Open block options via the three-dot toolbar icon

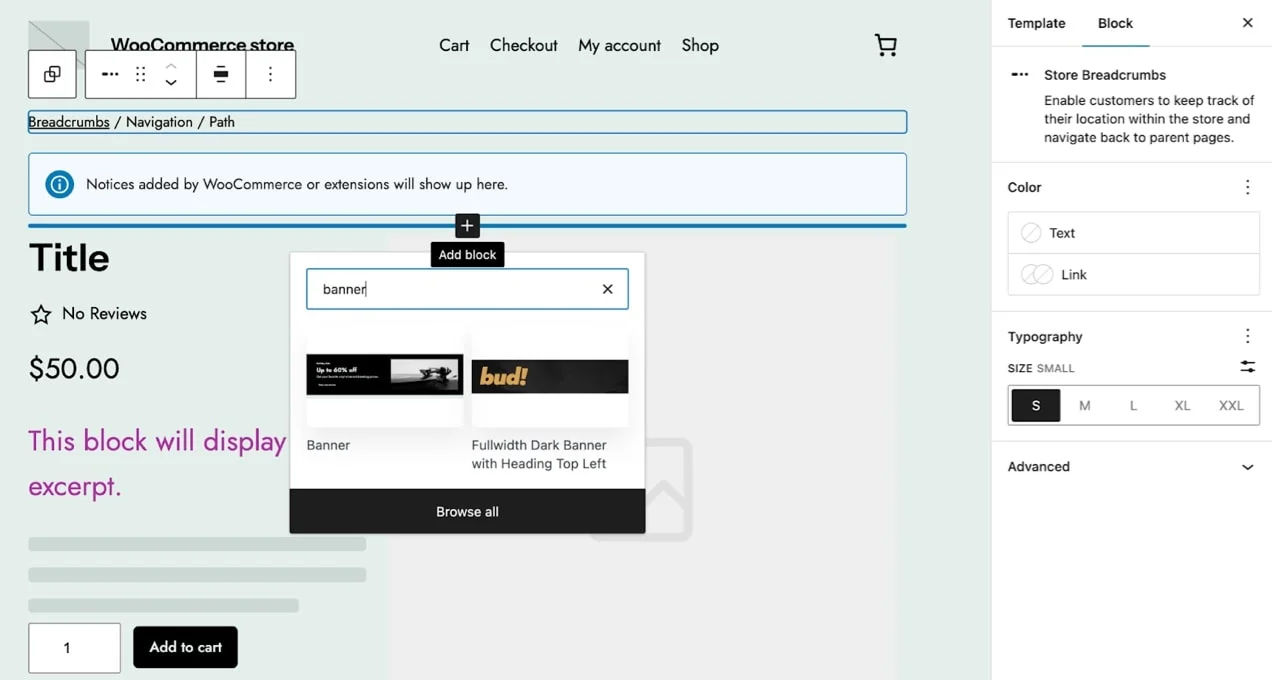coord(271,74)
